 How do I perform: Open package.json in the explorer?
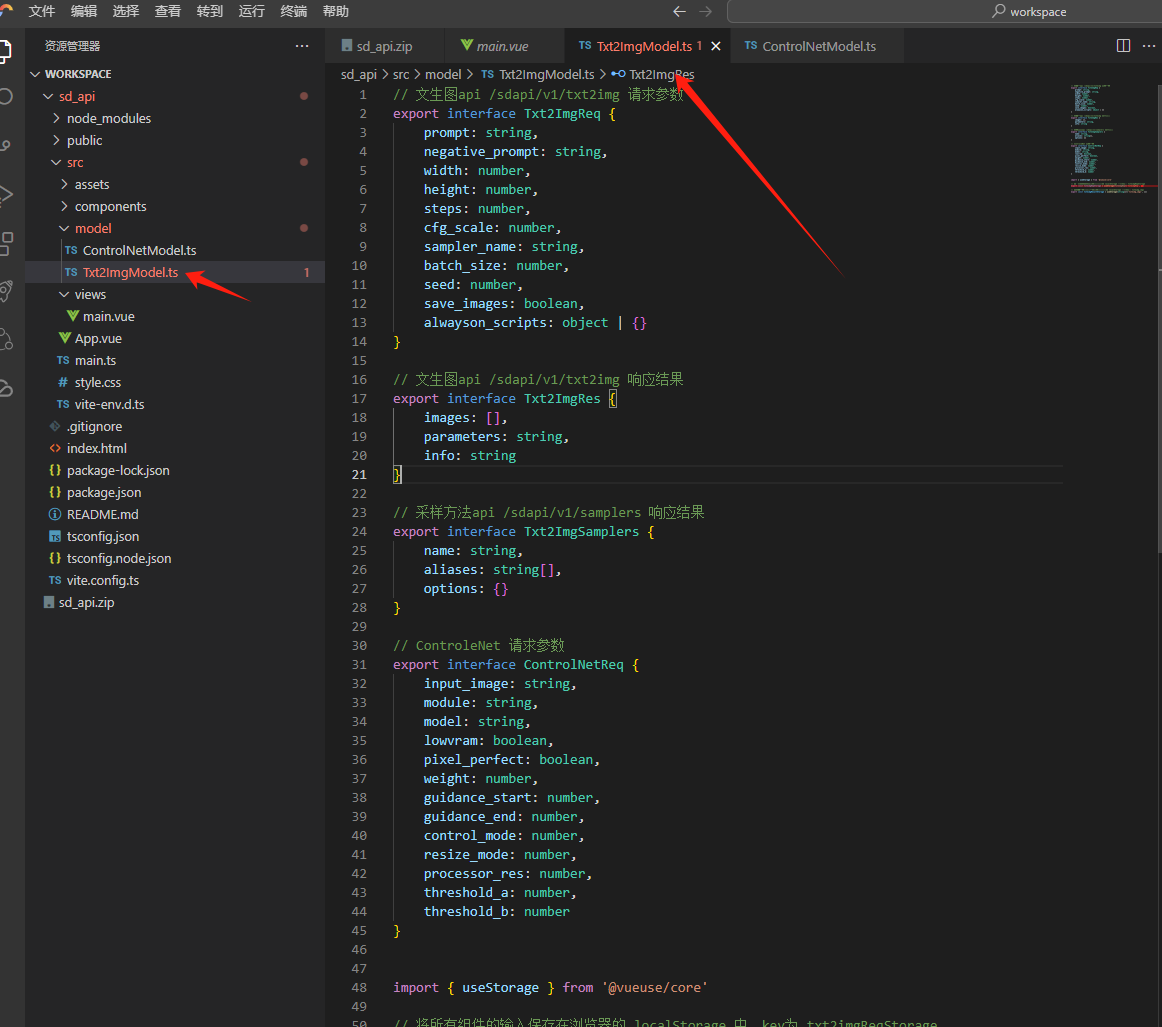tap(103, 492)
